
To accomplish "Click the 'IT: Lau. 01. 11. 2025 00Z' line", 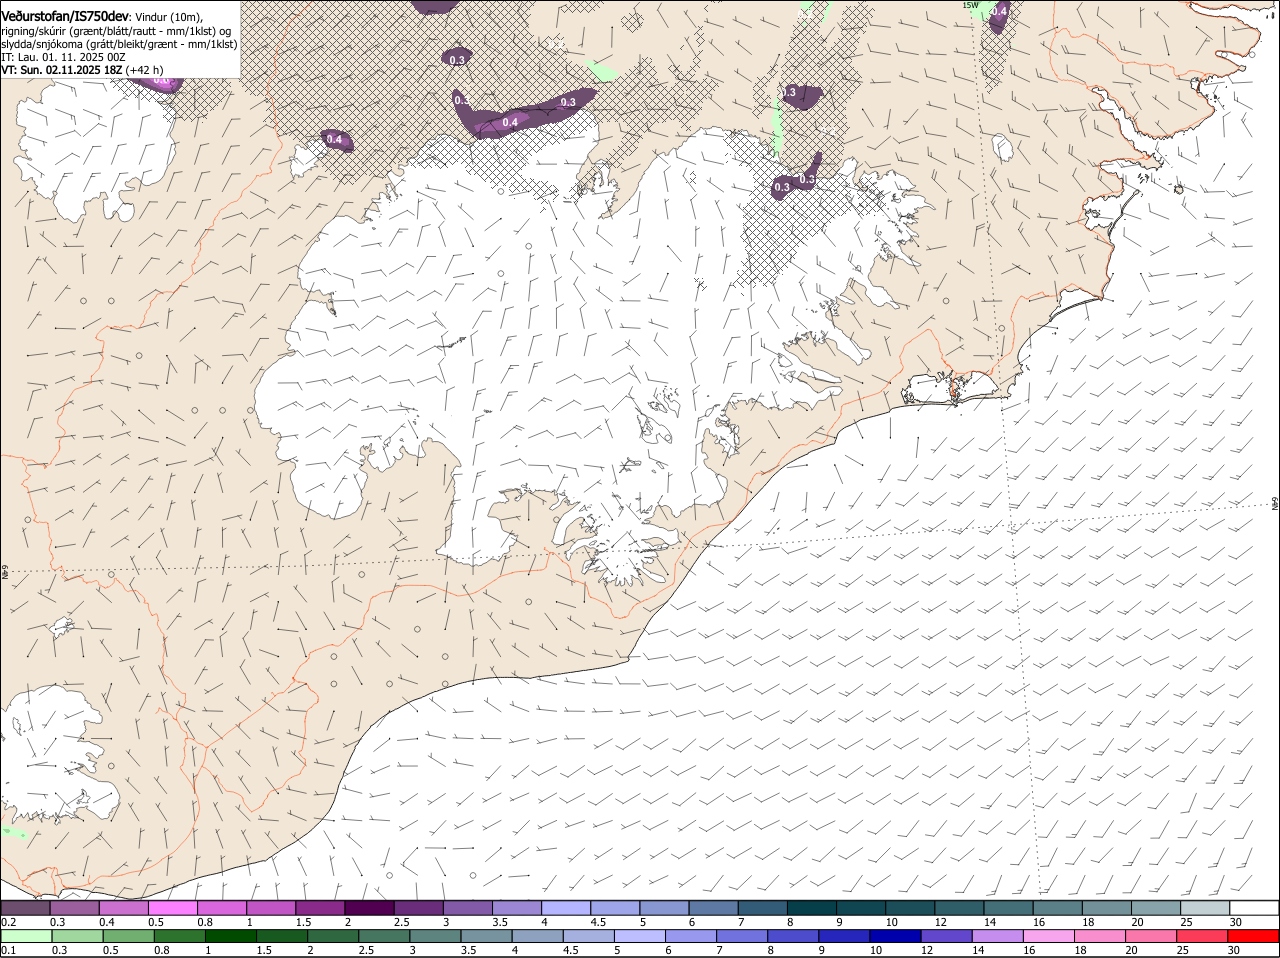I will [x=63, y=57].
